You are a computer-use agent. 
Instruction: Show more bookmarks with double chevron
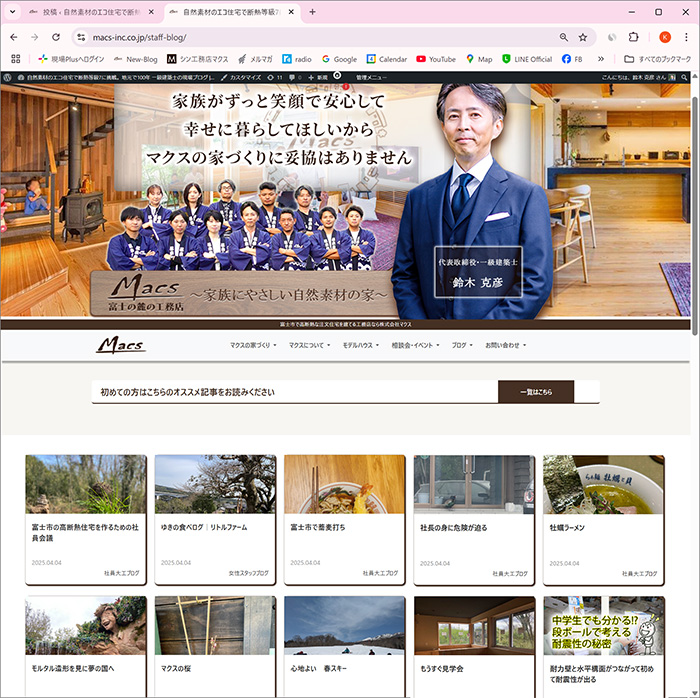point(601,59)
